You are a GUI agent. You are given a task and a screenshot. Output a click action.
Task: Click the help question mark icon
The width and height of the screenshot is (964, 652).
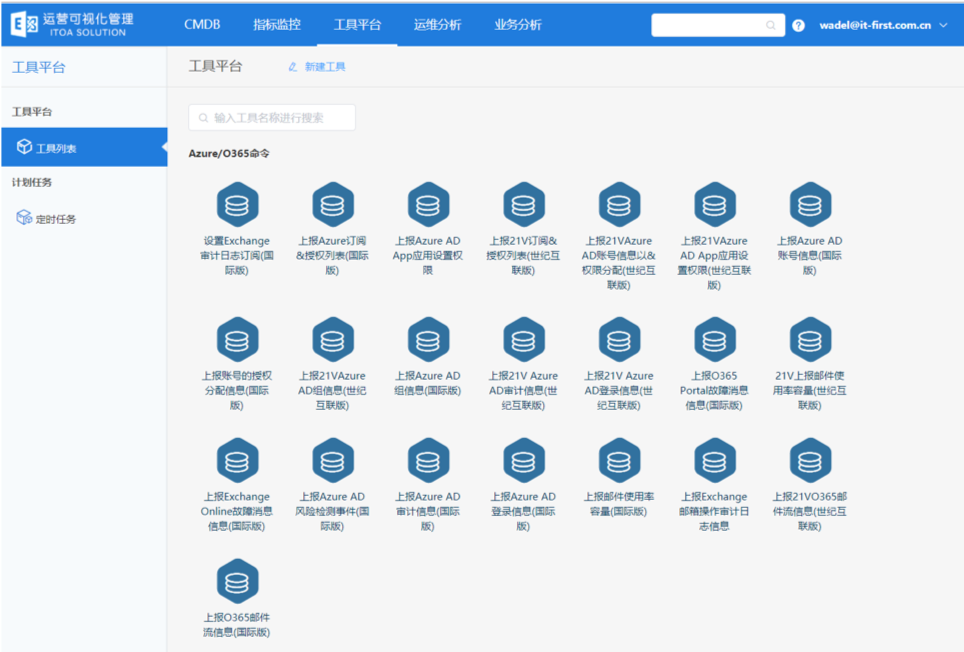pyautogui.click(x=798, y=25)
